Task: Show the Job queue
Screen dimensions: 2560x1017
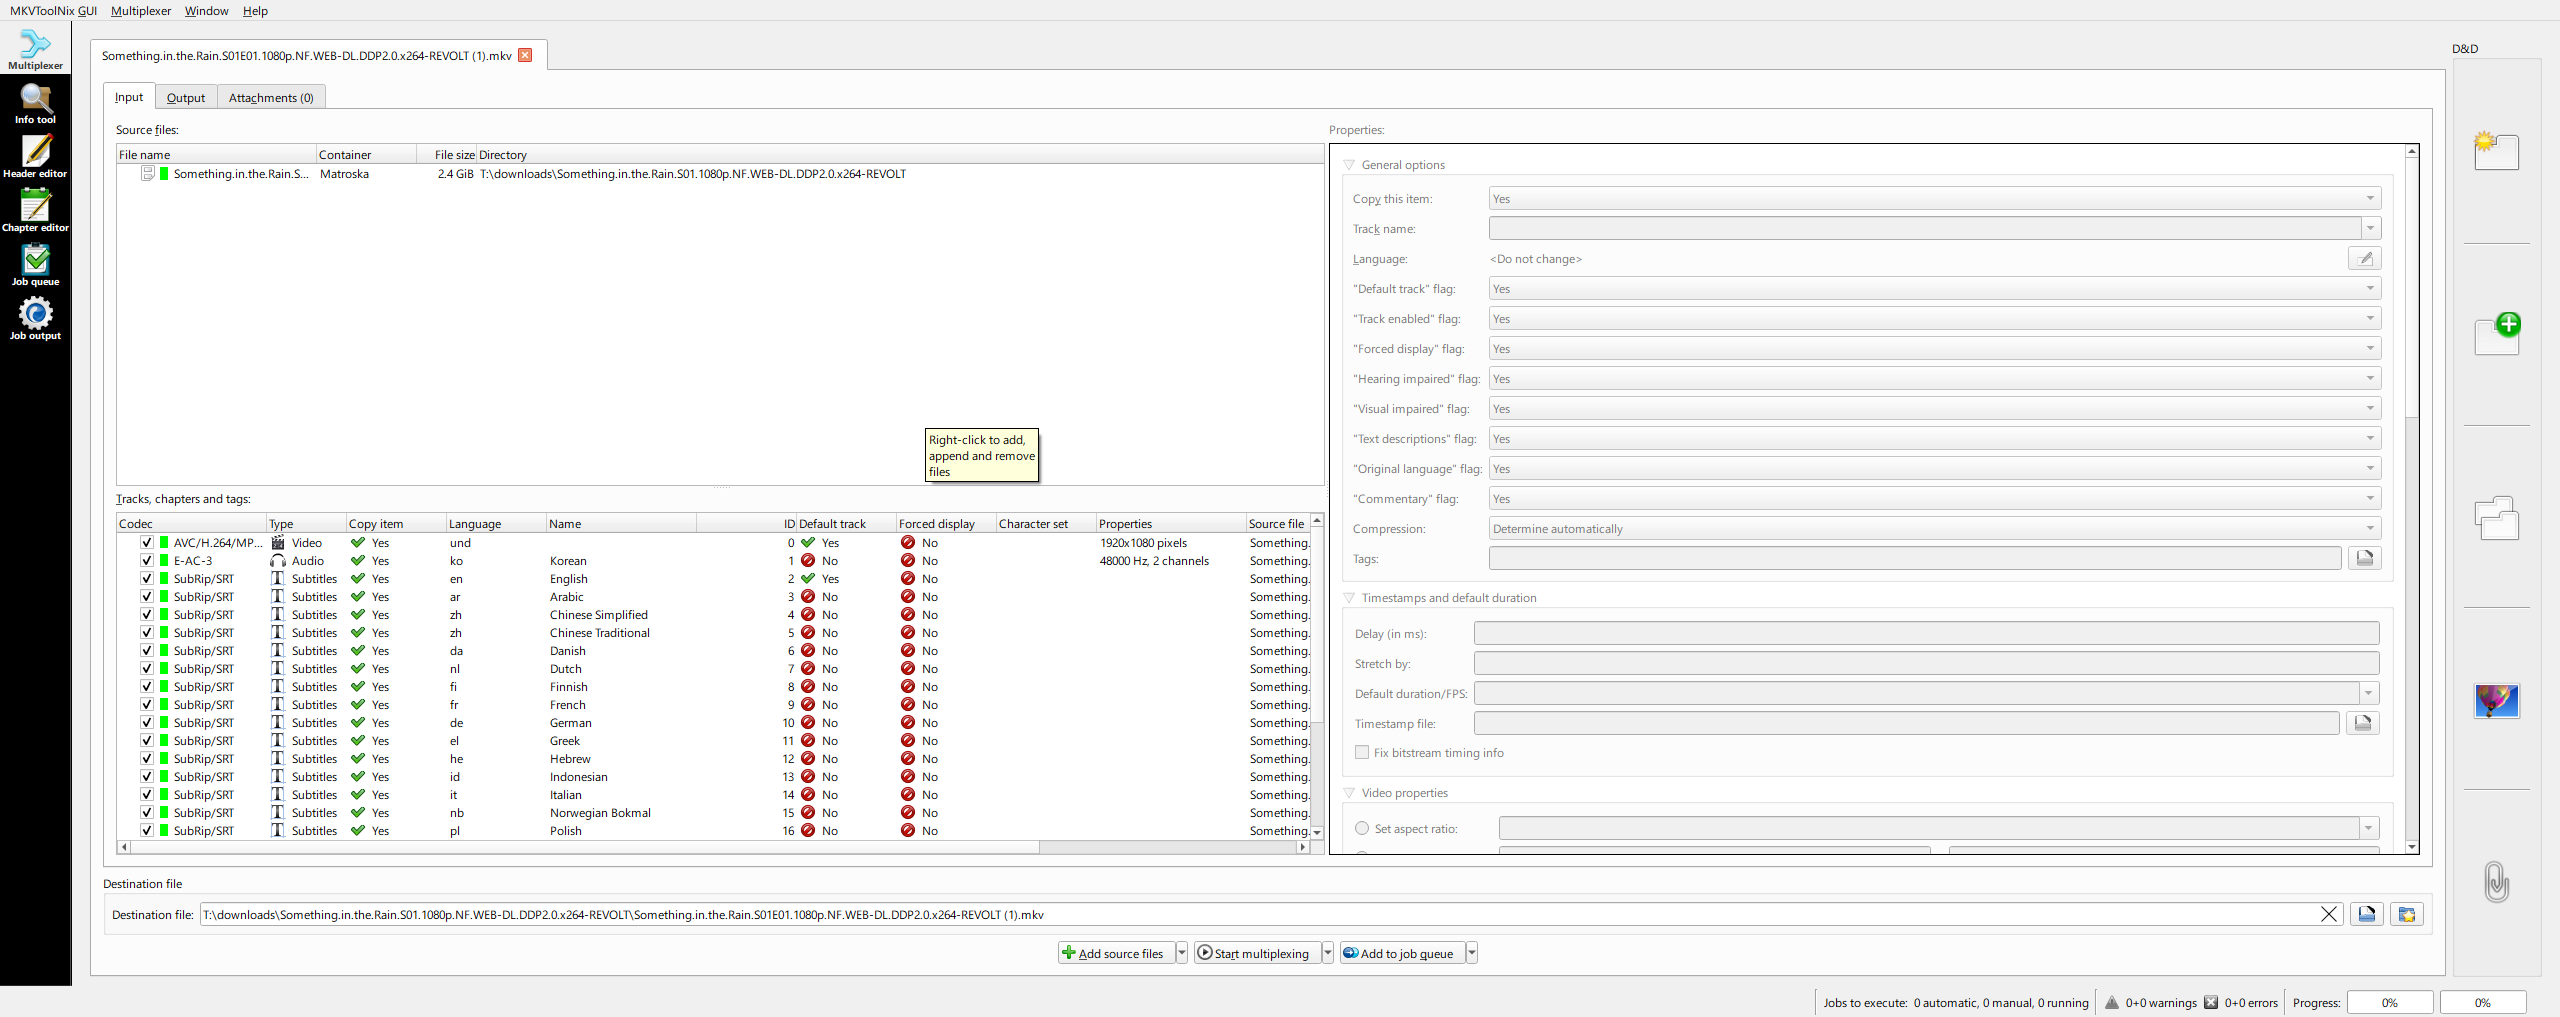Action: [35, 265]
